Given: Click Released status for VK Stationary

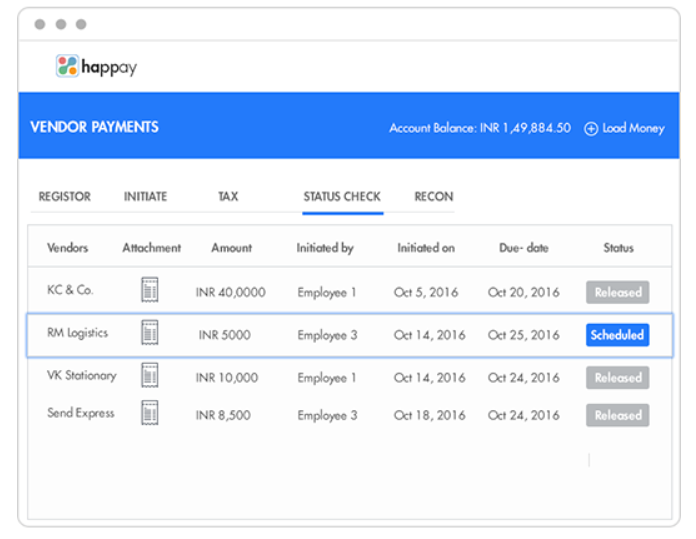Looking at the screenshot, I should 617,378.
